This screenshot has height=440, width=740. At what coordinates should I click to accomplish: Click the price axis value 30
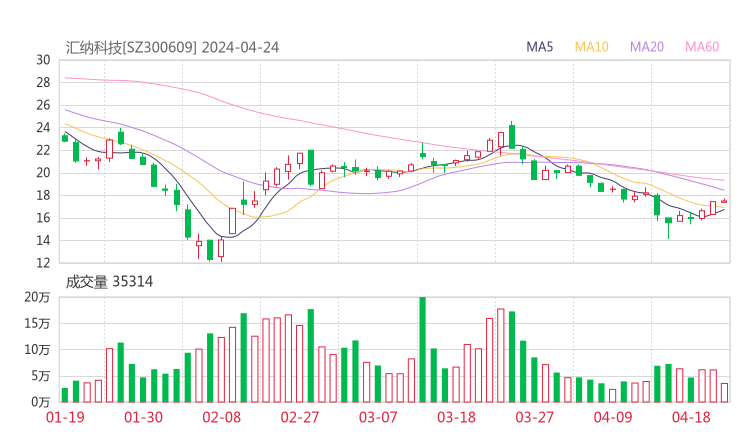(43, 60)
